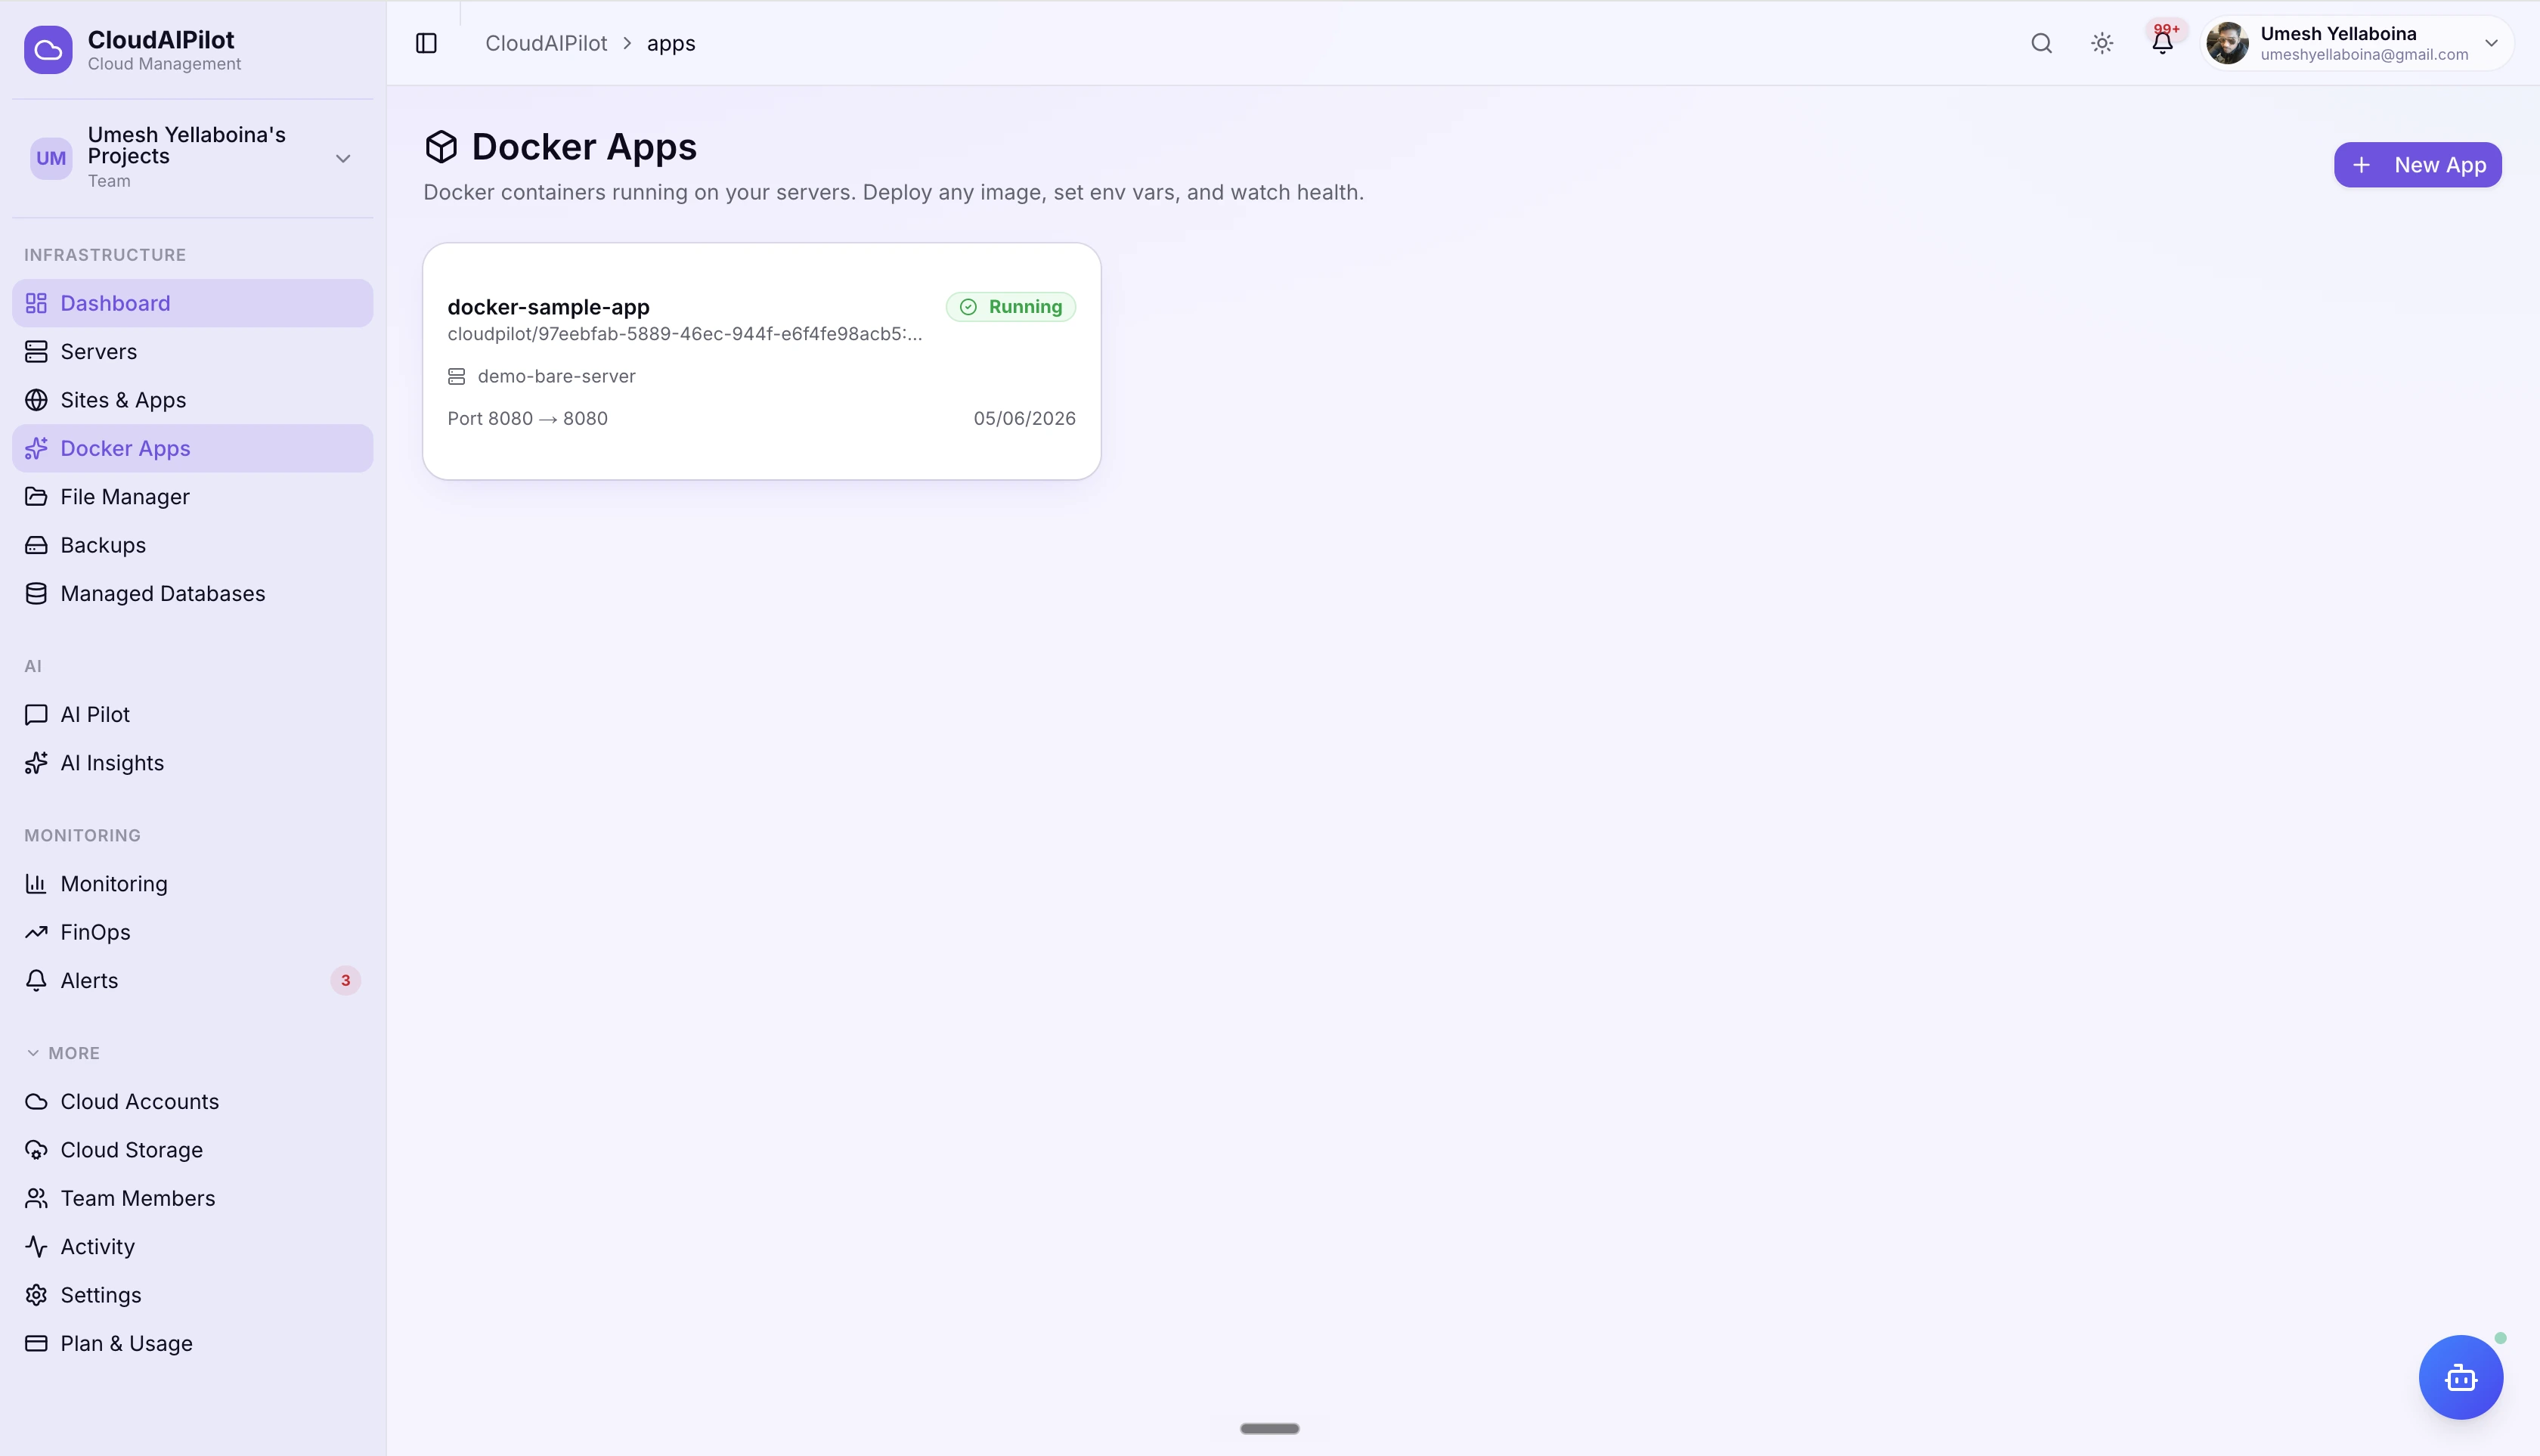The image size is (2540, 1456).
Task: Open Sites & Apps menu label
Action: coord(123,400)
